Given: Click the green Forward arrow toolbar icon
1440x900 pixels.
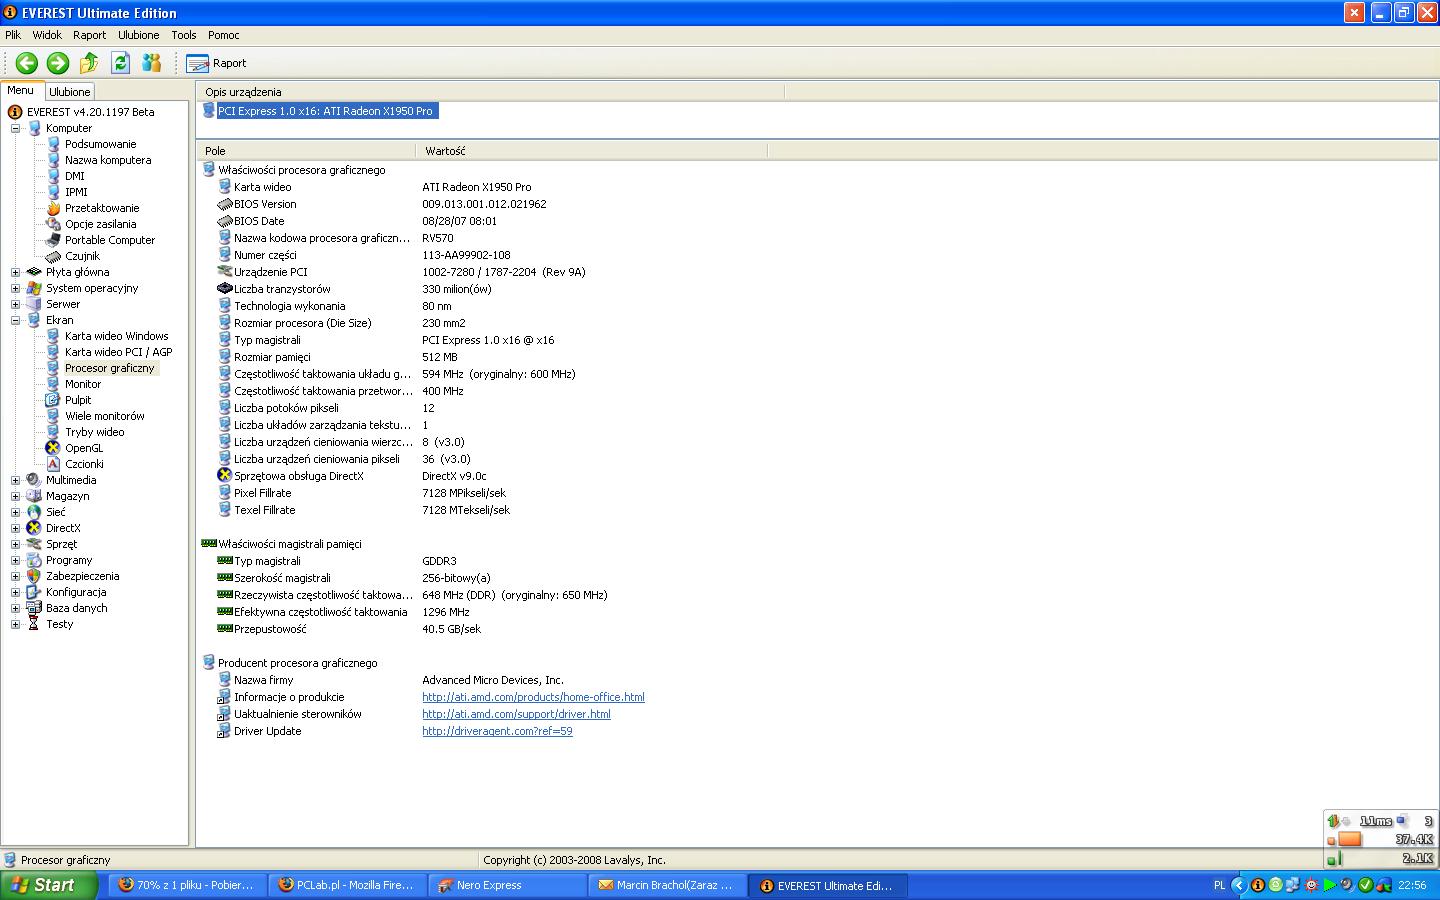Looking at the screenshot, I should (58, 63).
